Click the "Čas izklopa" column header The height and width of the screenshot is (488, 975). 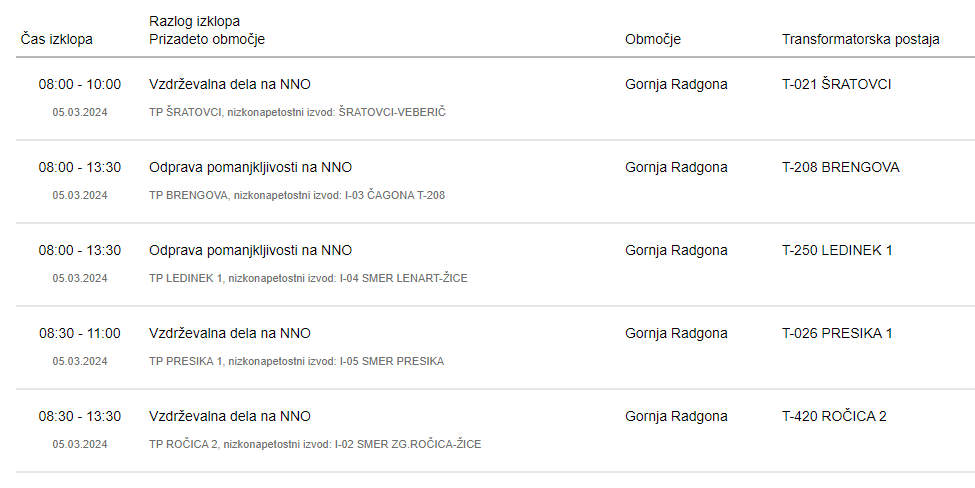[x=56, y=39]
